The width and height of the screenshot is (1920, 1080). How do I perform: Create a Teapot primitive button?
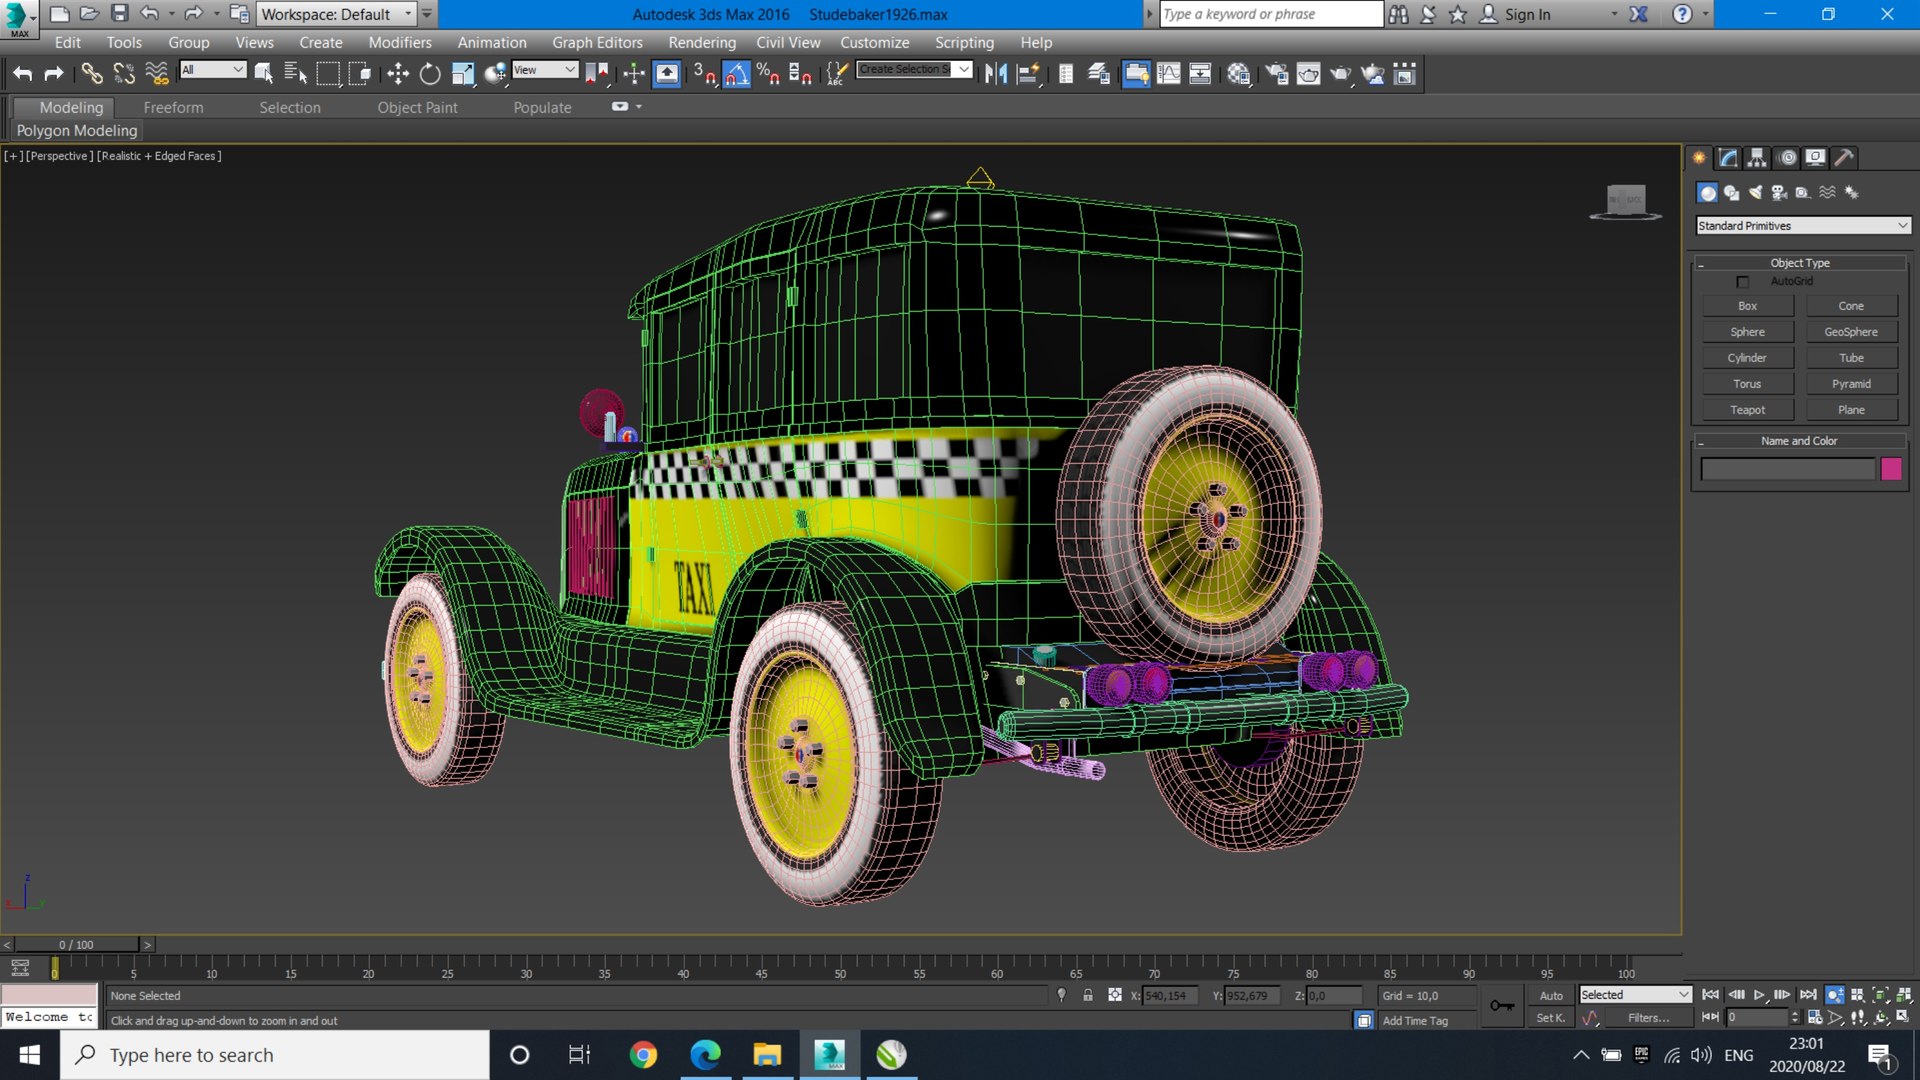coord(1748,410)
